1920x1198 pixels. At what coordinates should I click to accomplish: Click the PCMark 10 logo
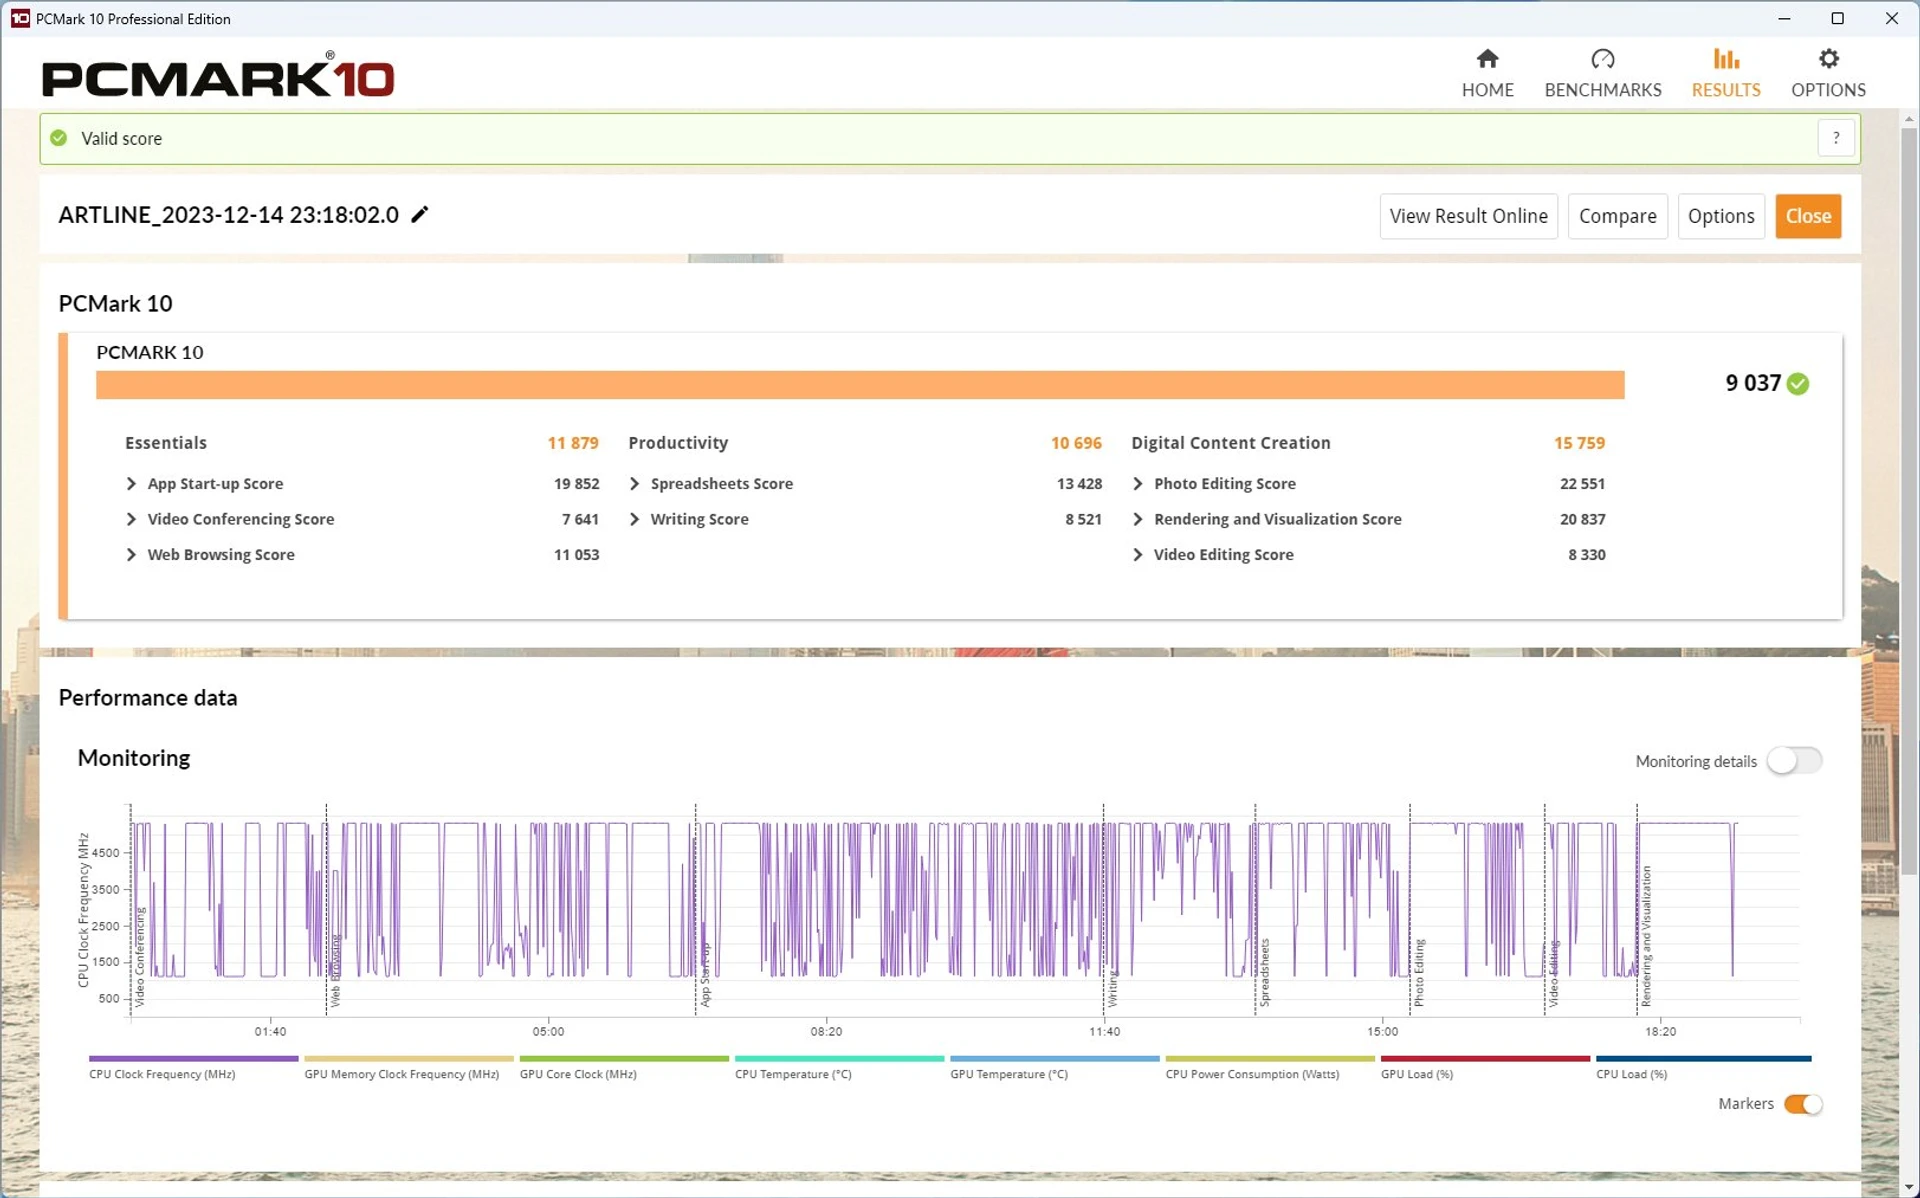pyautogui.click(x=218, y=76)
